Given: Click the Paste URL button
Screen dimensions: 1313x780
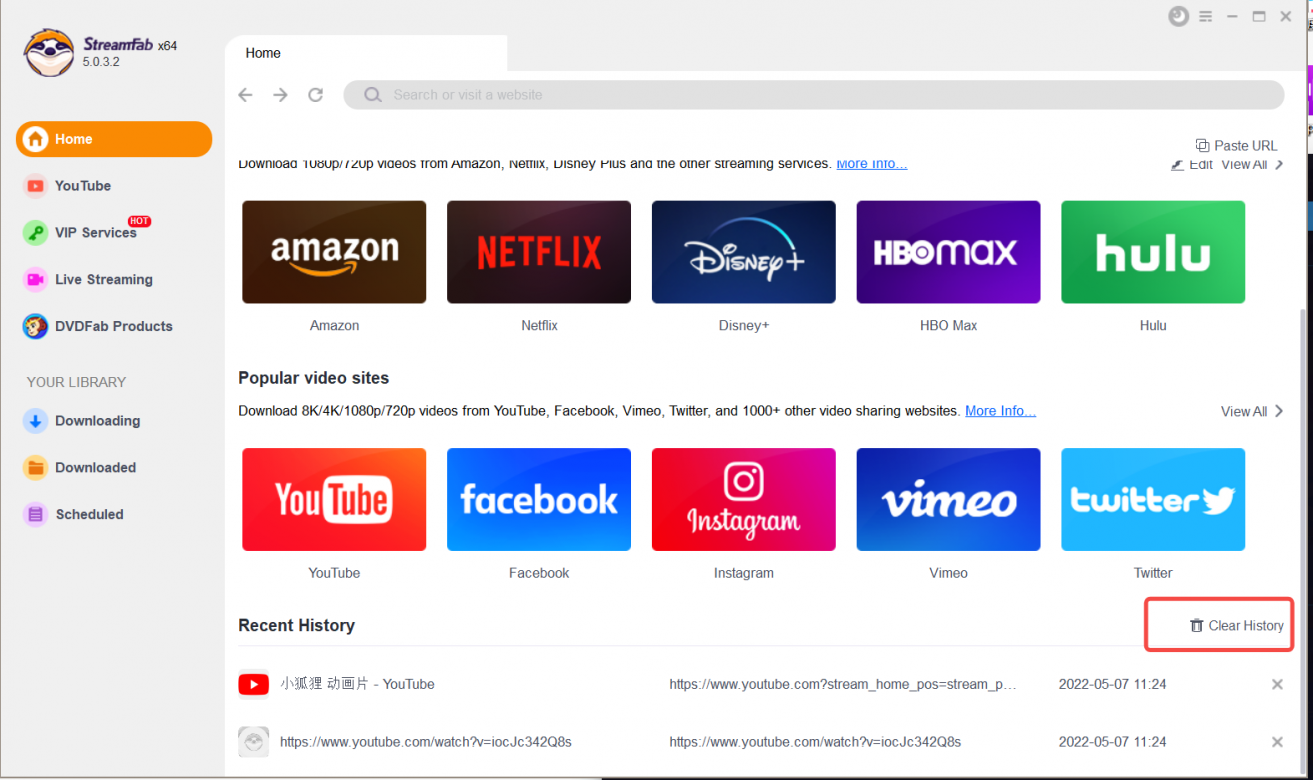Looking at the screenshot, I should [1237, 146].
